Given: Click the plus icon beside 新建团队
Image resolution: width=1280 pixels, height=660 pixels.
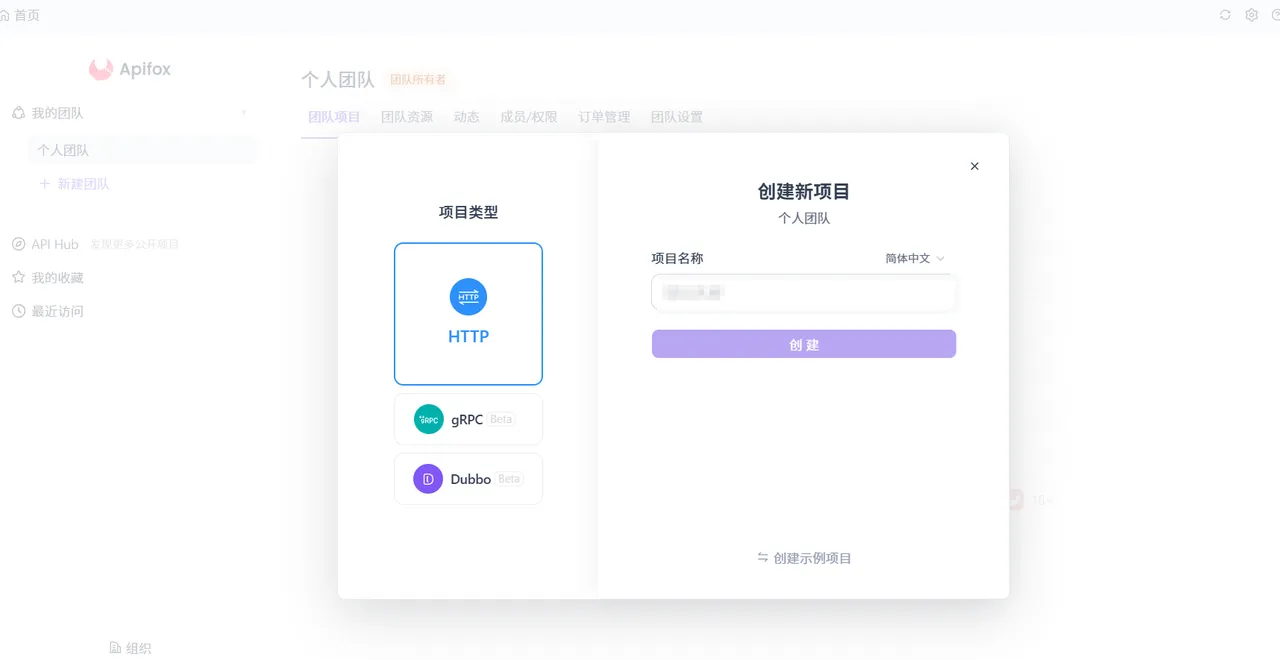Looking at the screenshot, I should point(44,184).
